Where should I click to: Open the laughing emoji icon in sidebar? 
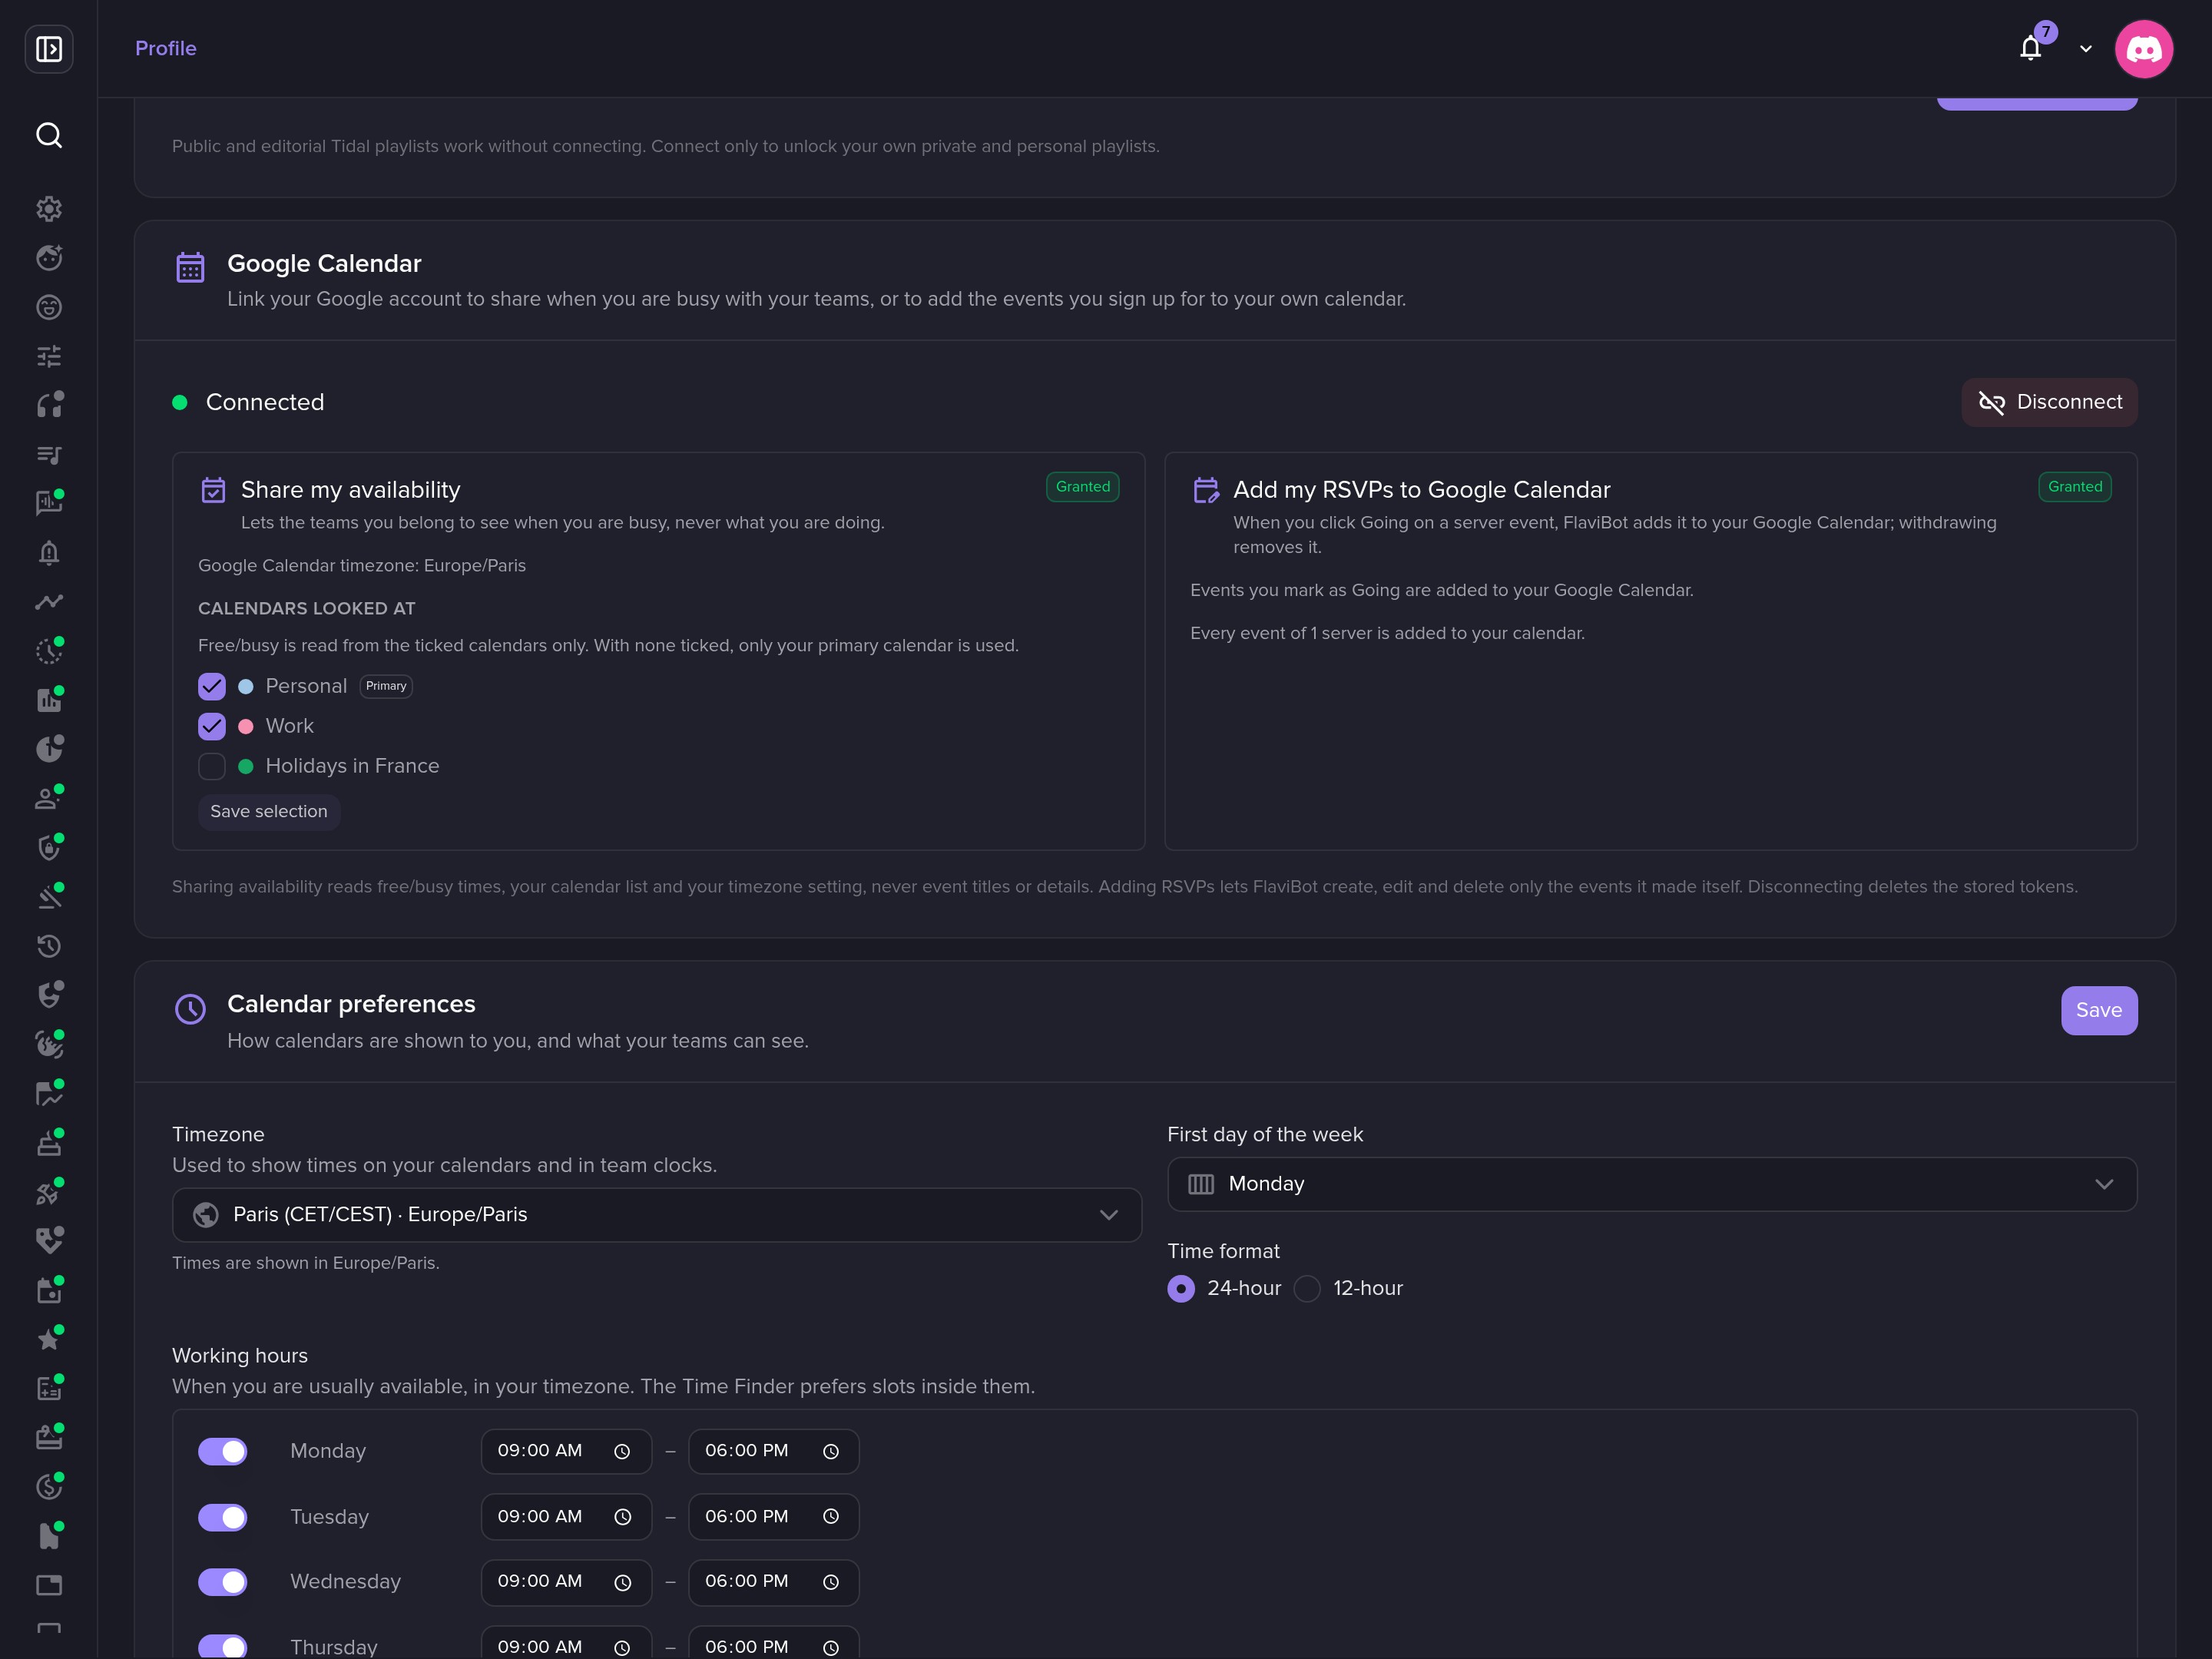tap(49, 307)
